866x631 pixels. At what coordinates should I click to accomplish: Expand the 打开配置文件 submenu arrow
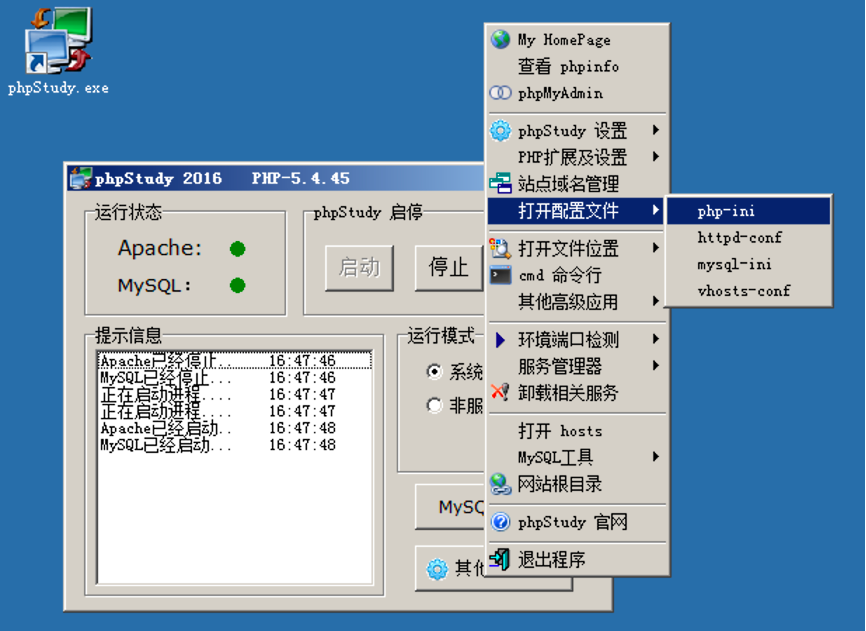[656, 210]
